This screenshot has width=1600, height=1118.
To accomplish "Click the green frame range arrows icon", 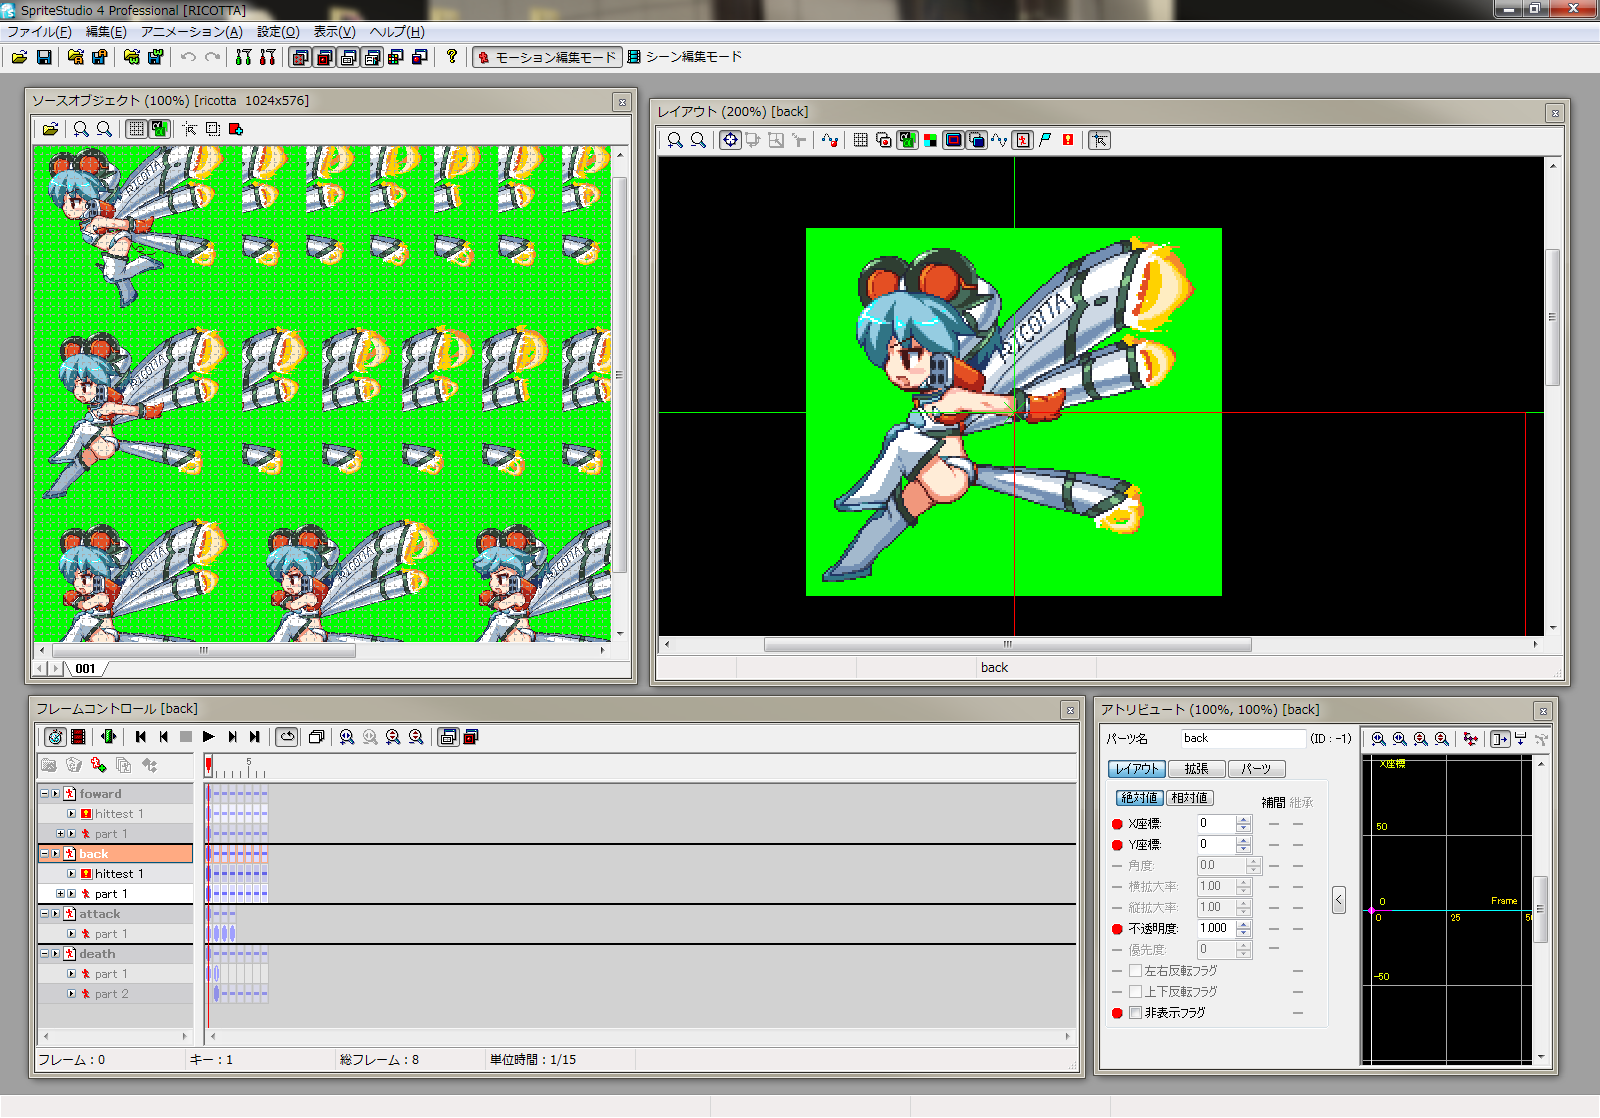I will click(109, 737).
